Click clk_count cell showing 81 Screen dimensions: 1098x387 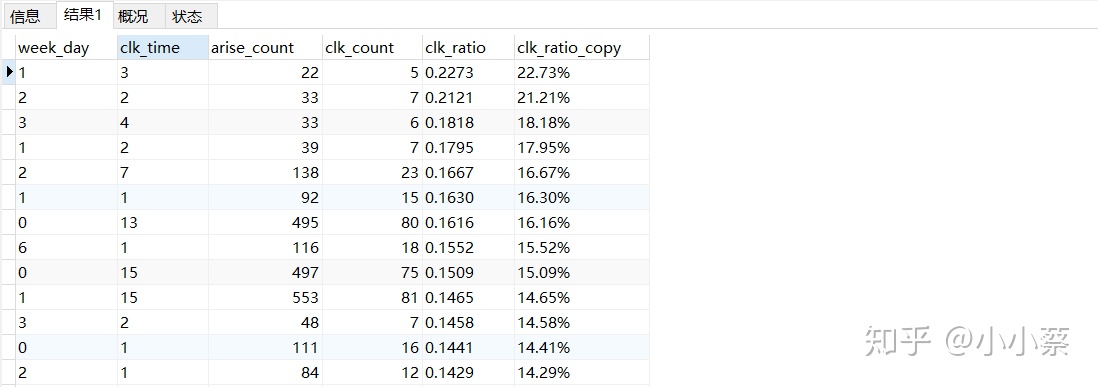[x=372, y=297]
